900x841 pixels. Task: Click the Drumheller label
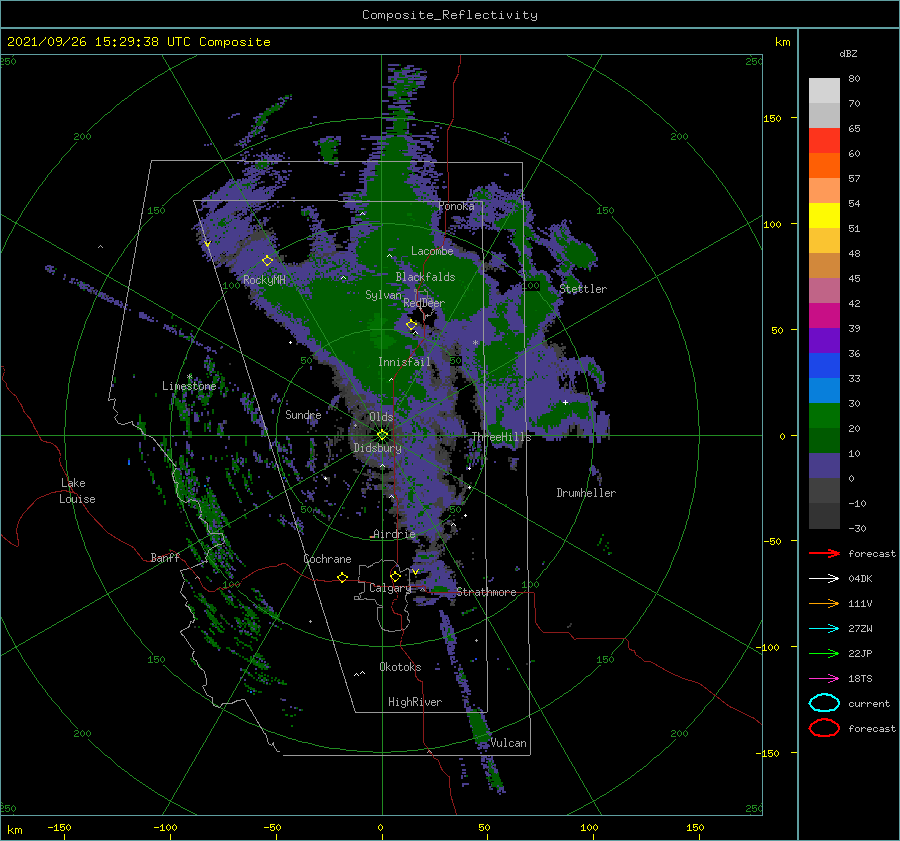(586, 493)
